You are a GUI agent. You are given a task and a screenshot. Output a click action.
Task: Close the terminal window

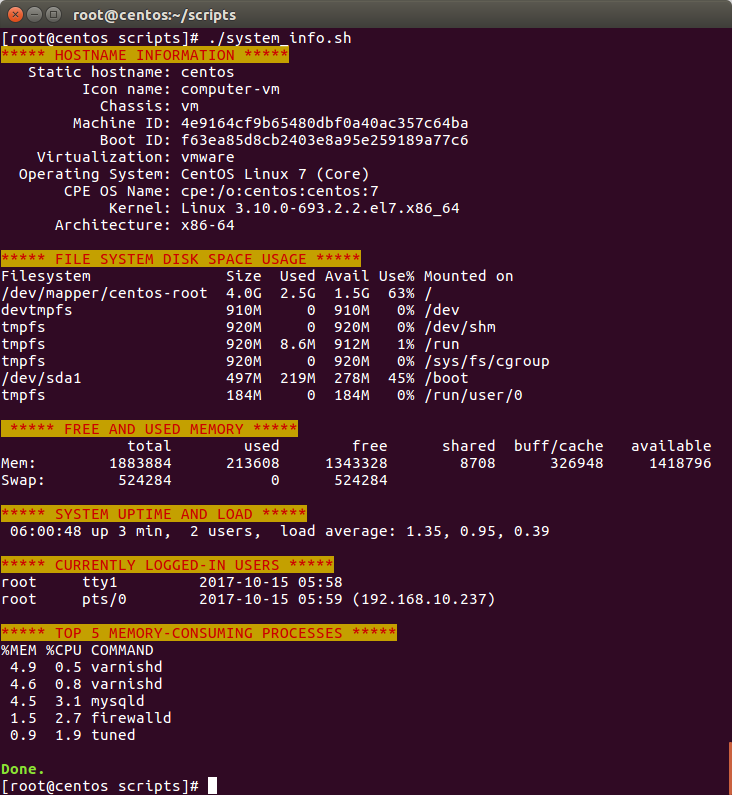pyautogui.click(x=13, y=14)
